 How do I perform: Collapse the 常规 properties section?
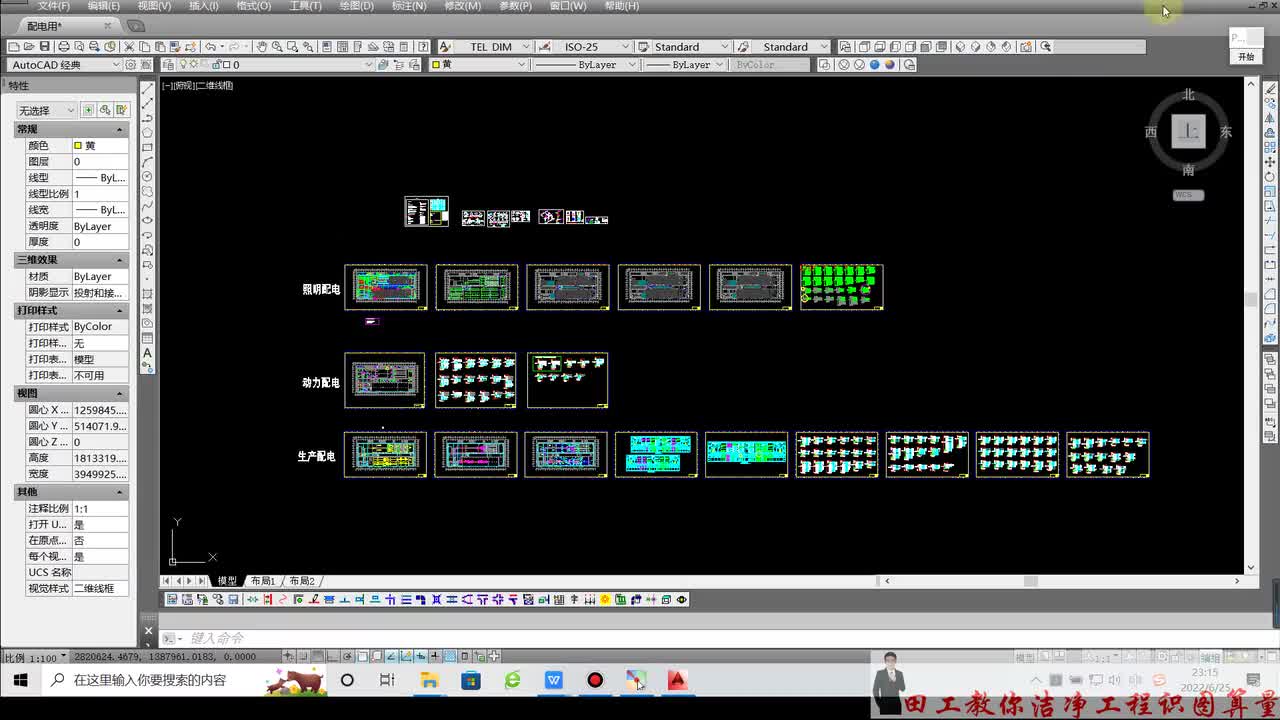click(120, 130)
